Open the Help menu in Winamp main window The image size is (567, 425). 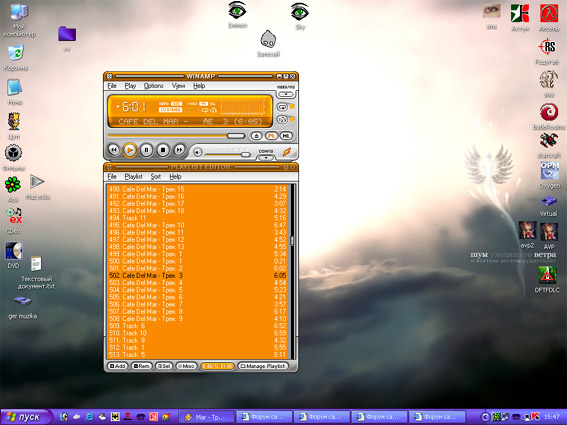[x=199, y=86]
